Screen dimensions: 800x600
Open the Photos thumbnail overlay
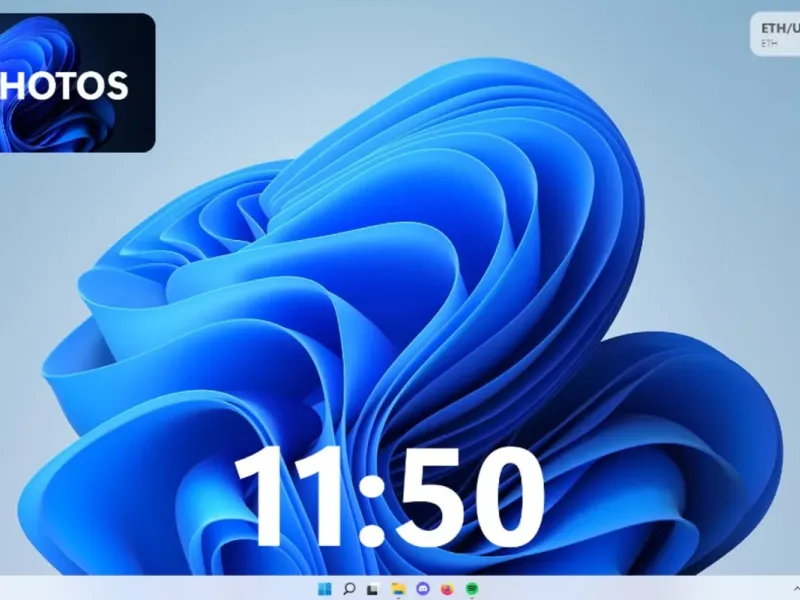78,83
